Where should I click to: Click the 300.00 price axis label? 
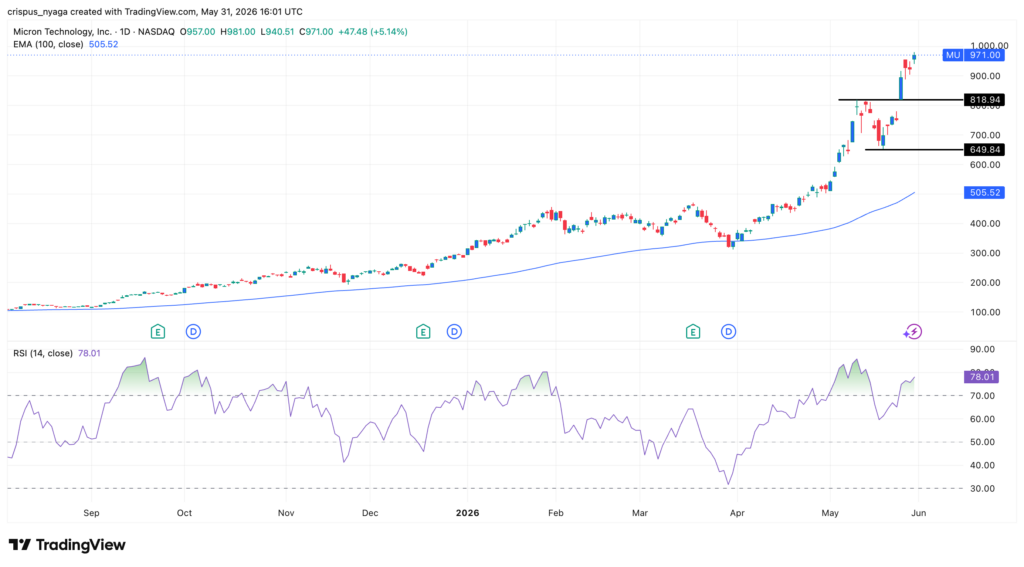coord(985,253)
